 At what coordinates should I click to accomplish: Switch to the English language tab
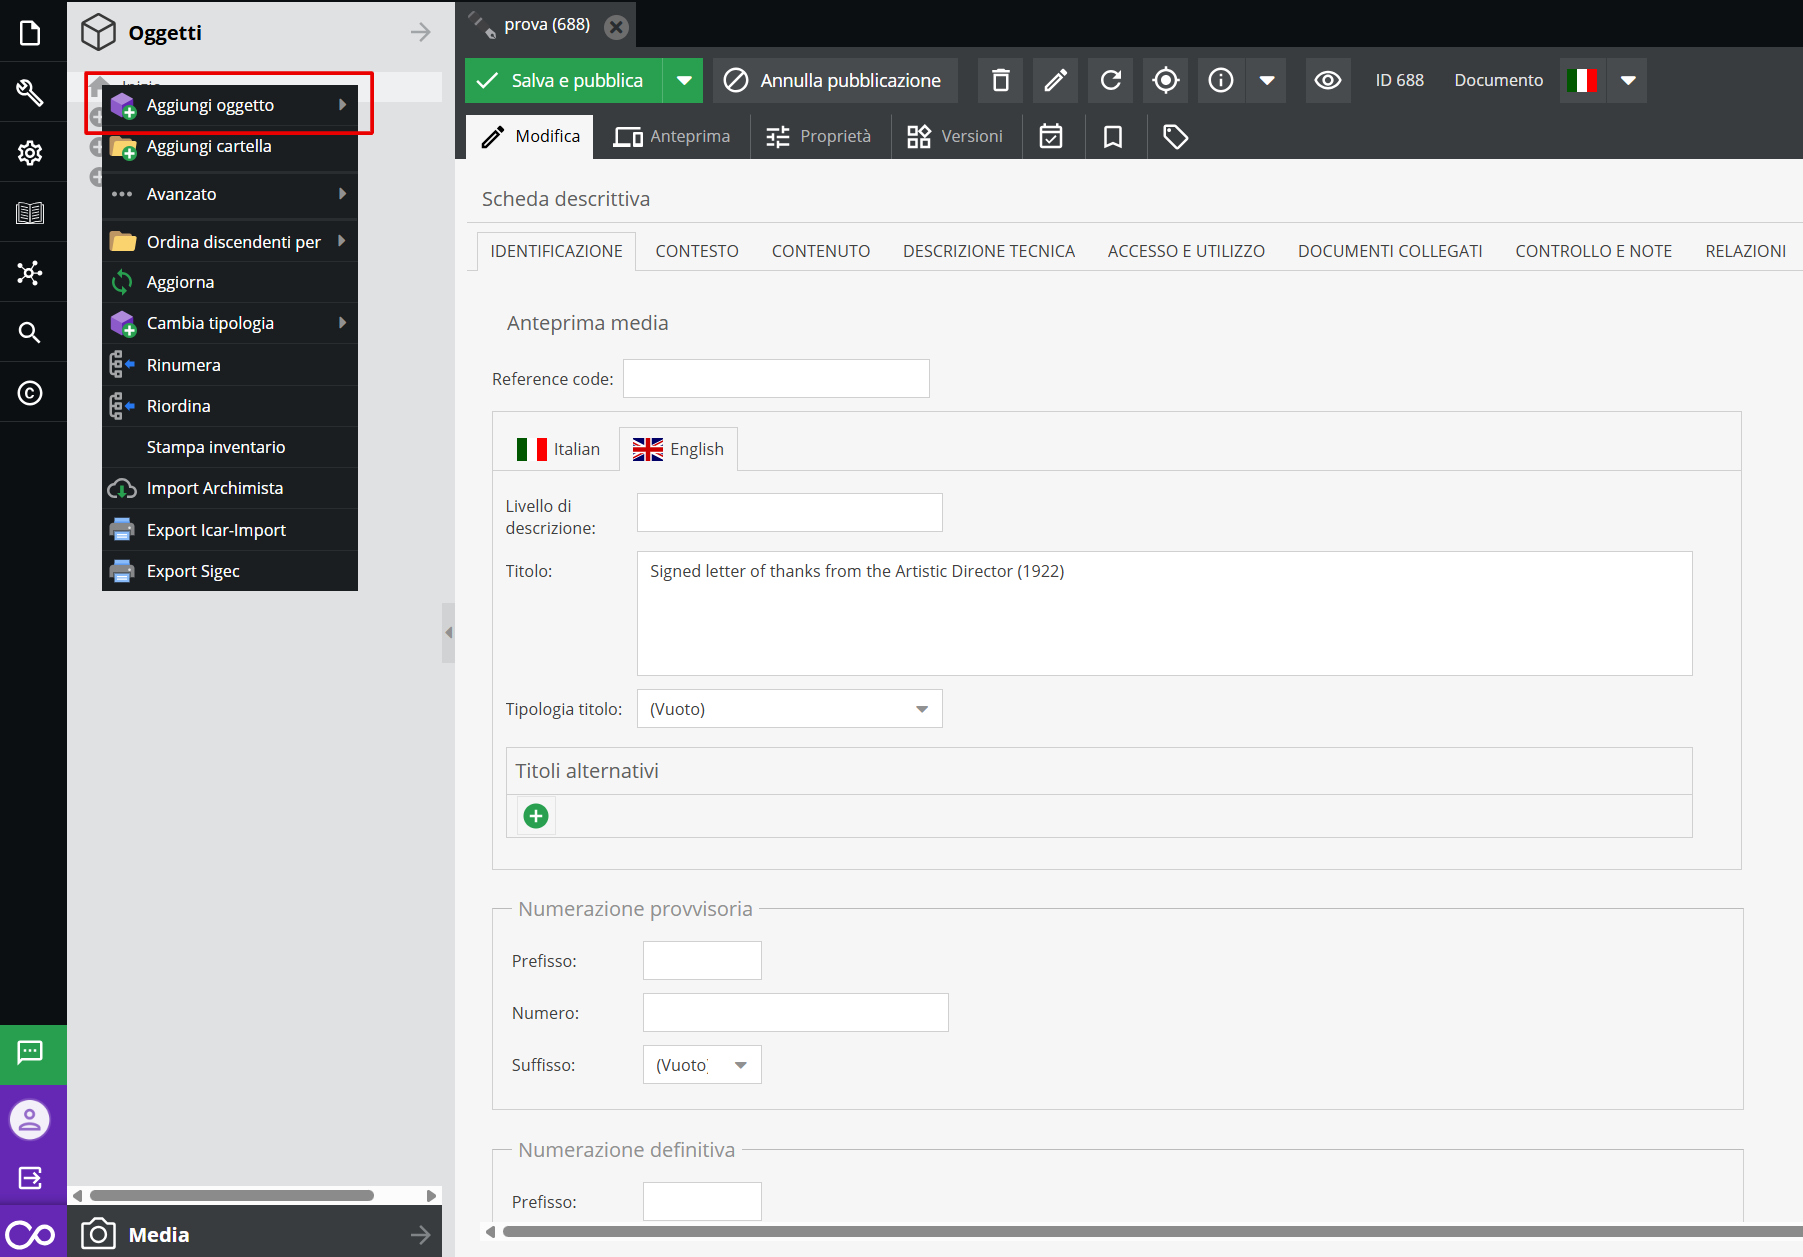[678, 449]
